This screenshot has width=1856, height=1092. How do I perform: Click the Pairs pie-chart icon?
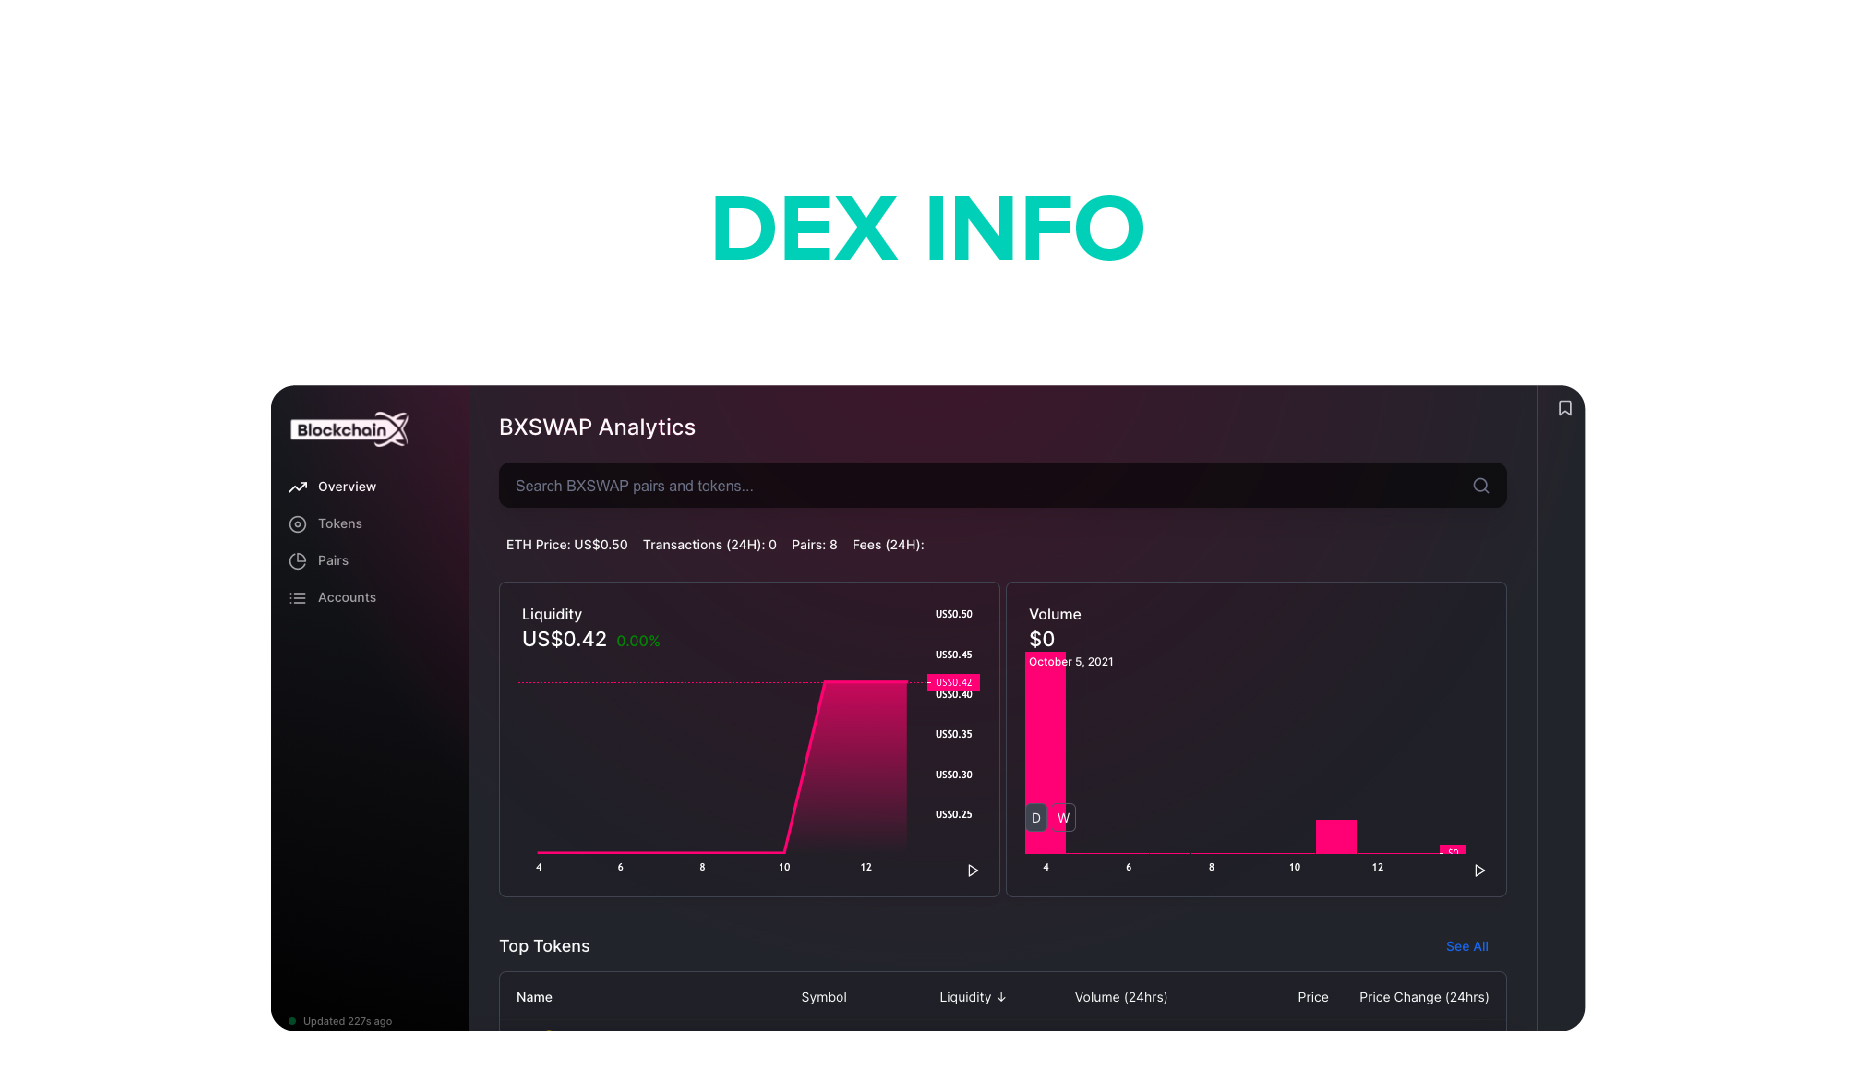coord(297,561)
